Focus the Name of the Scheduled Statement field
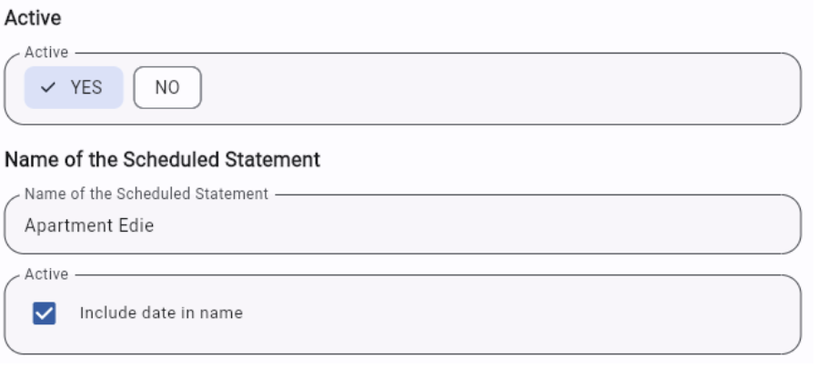The height and width of the screenshot is (378, 828). click(x=402, y=224)
